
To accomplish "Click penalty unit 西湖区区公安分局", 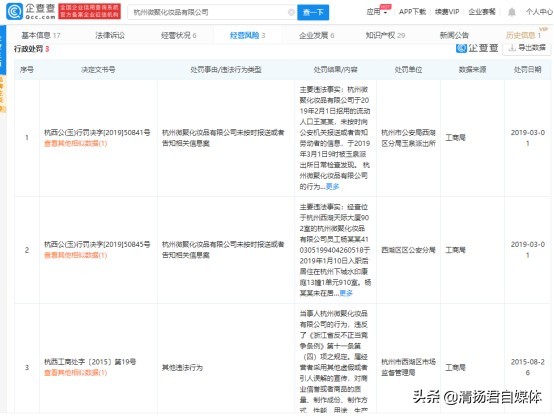I will pyautogui.click(x=408, y=250).
